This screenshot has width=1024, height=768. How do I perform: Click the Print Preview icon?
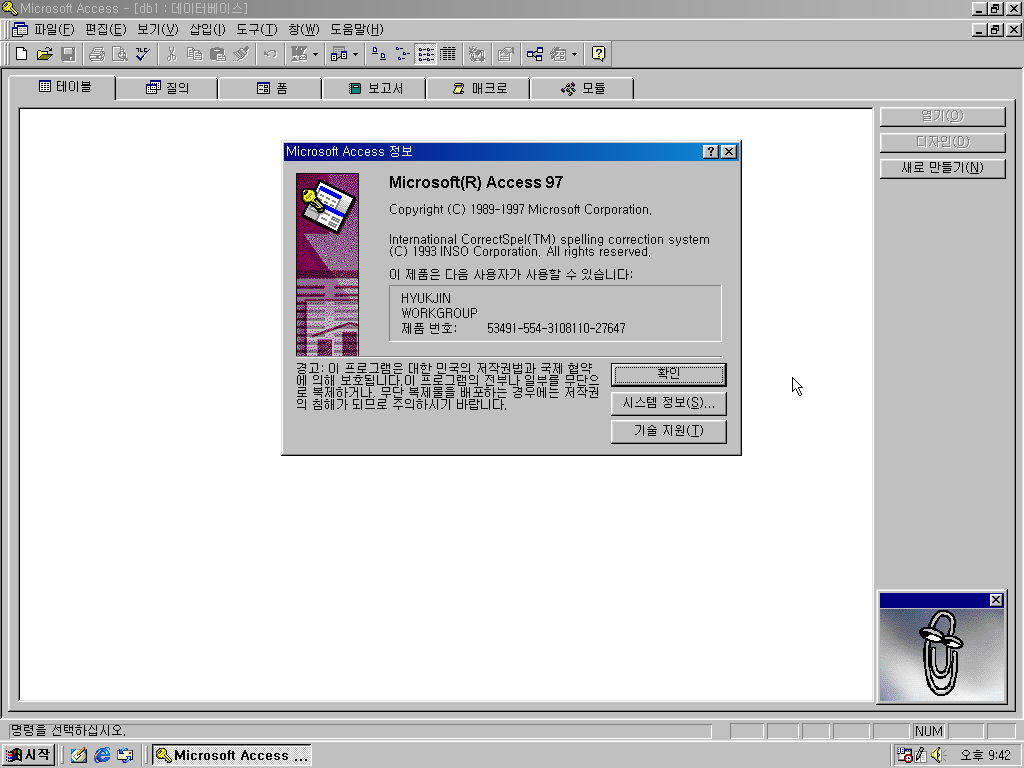click(120, 54)
